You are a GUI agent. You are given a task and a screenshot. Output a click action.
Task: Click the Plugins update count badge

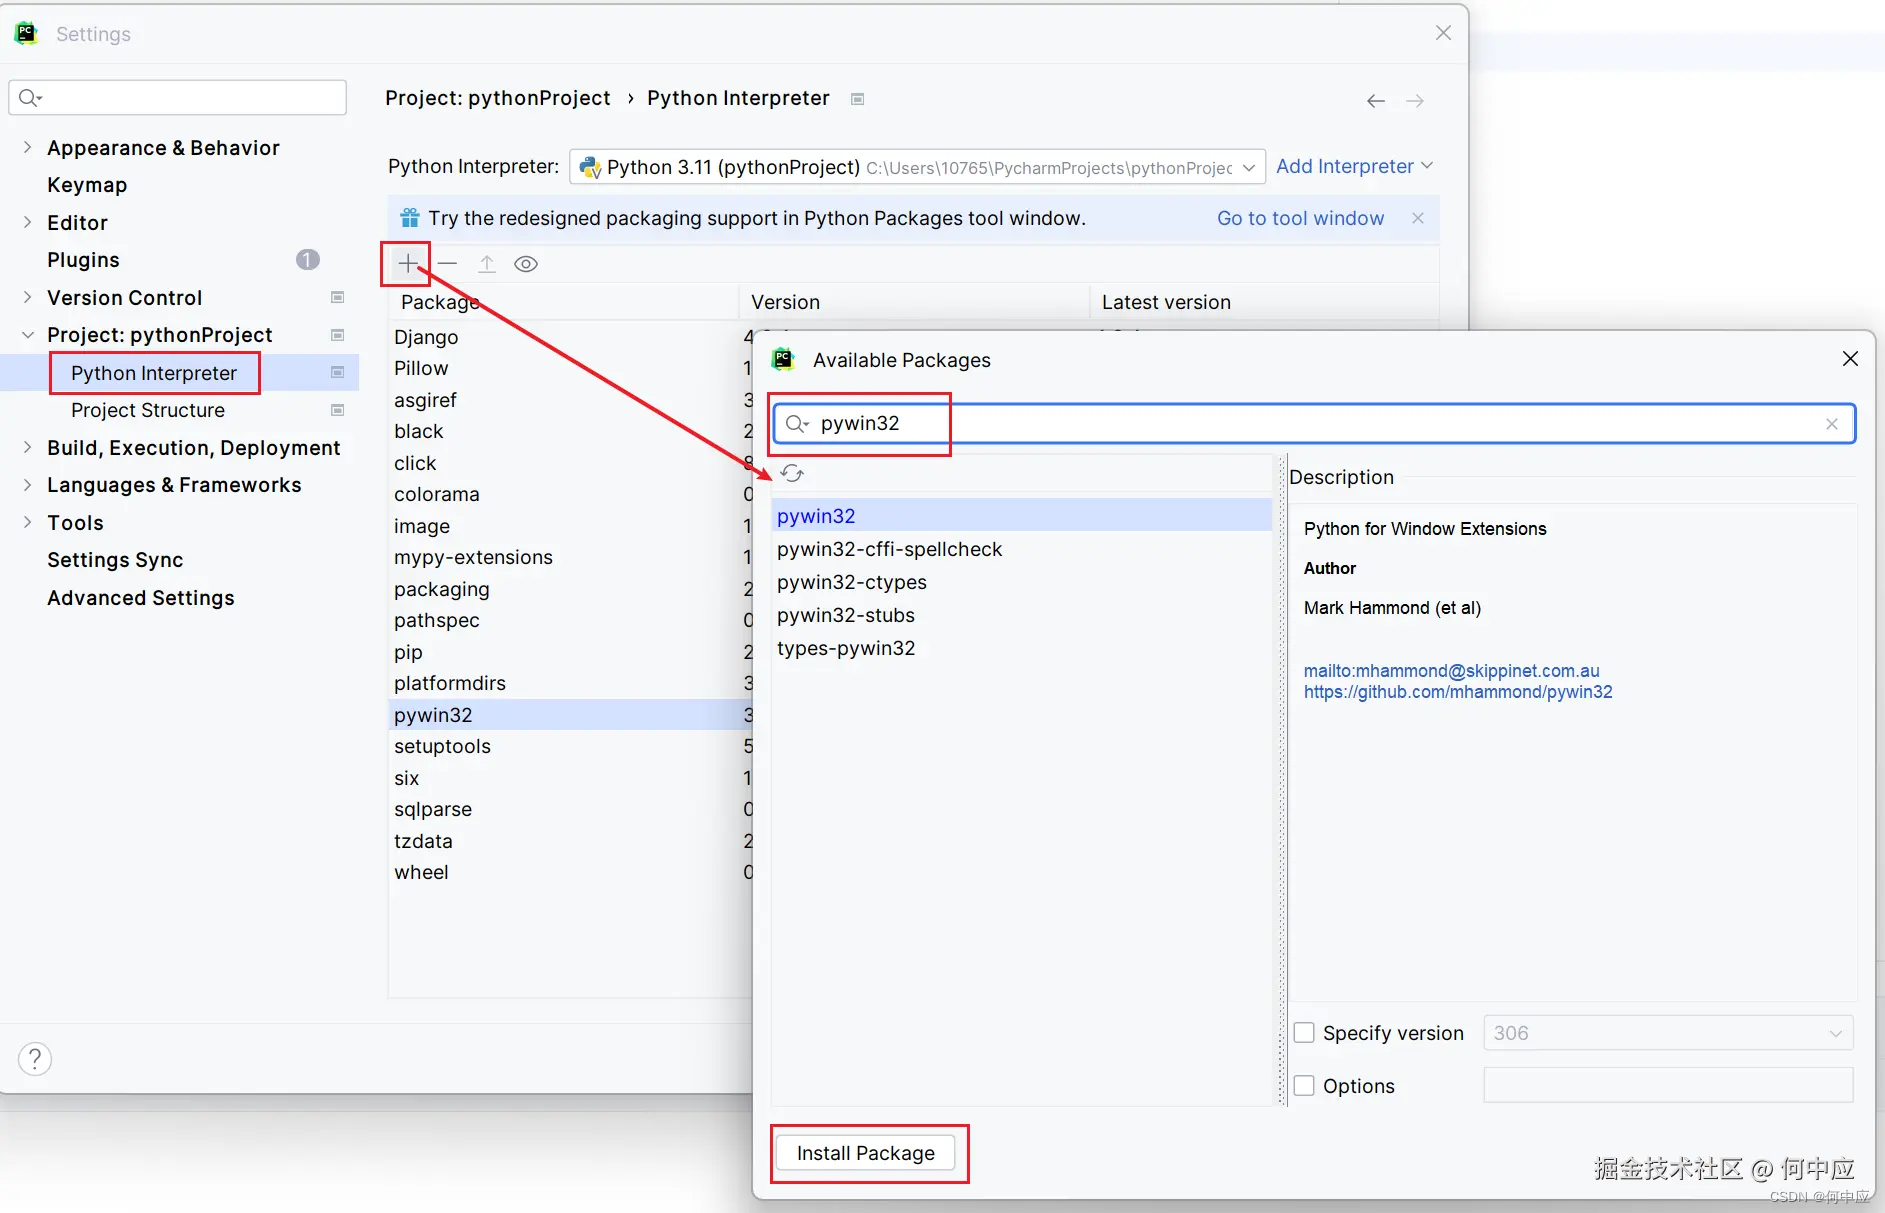coord(308,260)
